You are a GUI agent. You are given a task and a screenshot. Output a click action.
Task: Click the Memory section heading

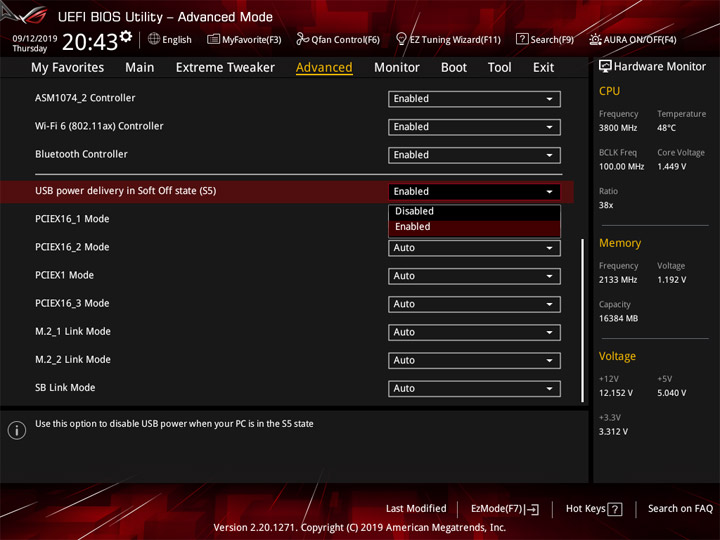[x=620, y=243]
